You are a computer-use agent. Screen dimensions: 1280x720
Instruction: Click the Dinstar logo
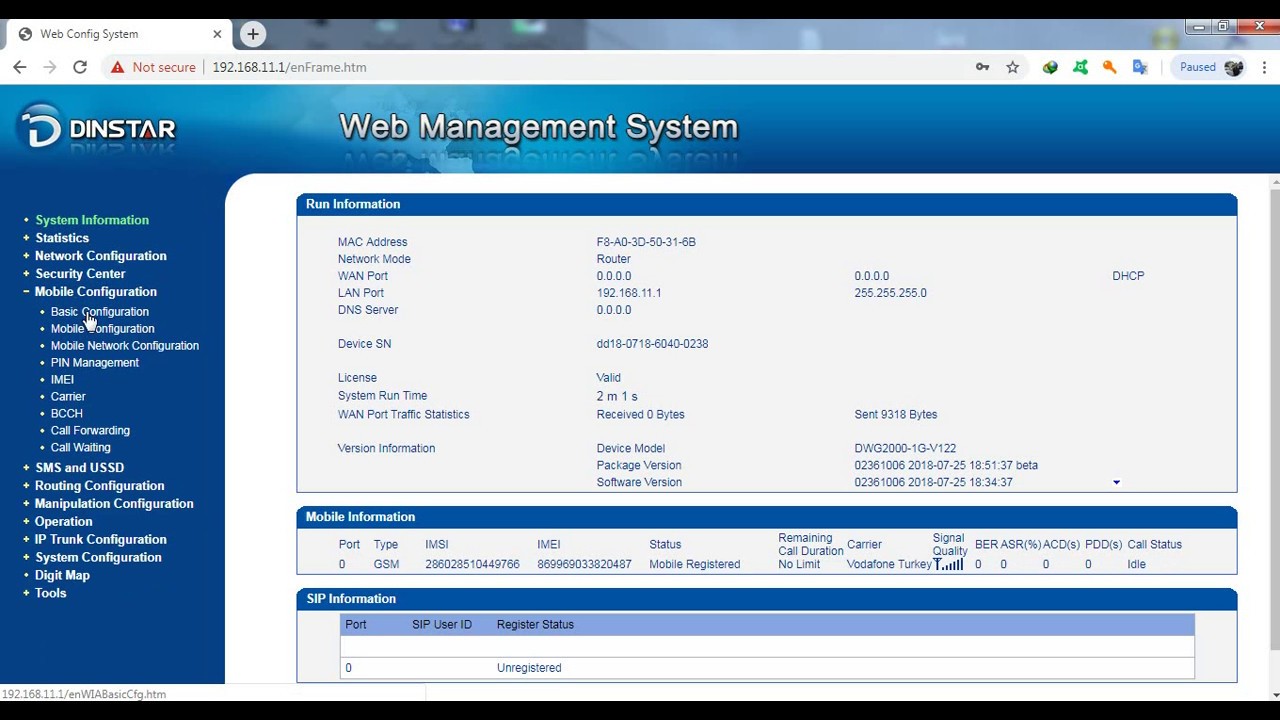[97, 128]
